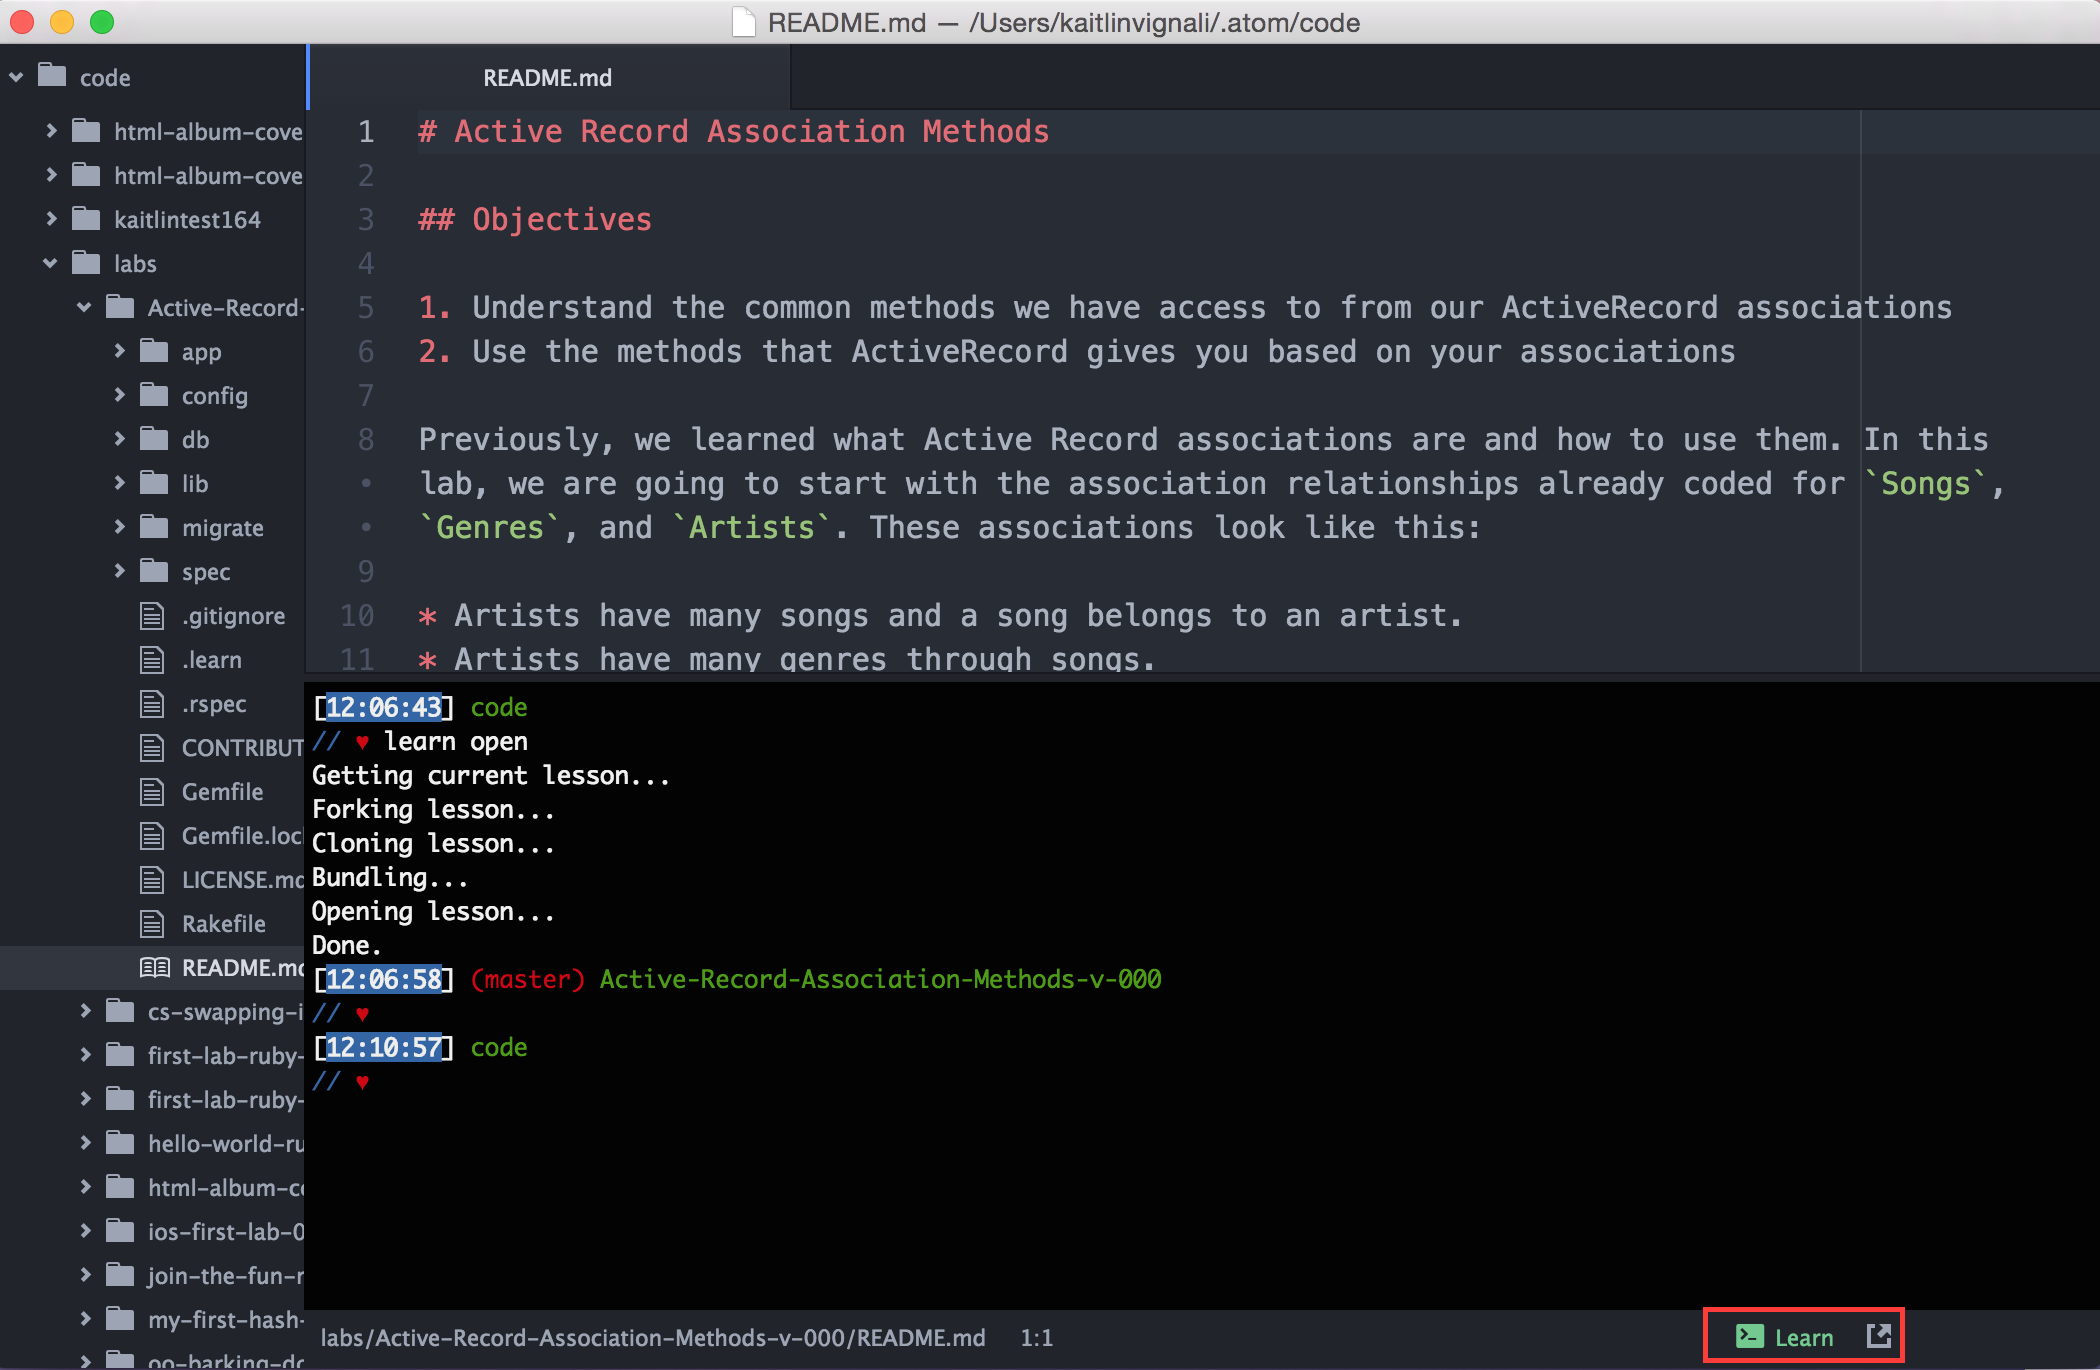This screenshot has width=2100, height=1370.
Task: Click the green Learn terminal icon in the status bar
Action: [x=1748, y=1336]
